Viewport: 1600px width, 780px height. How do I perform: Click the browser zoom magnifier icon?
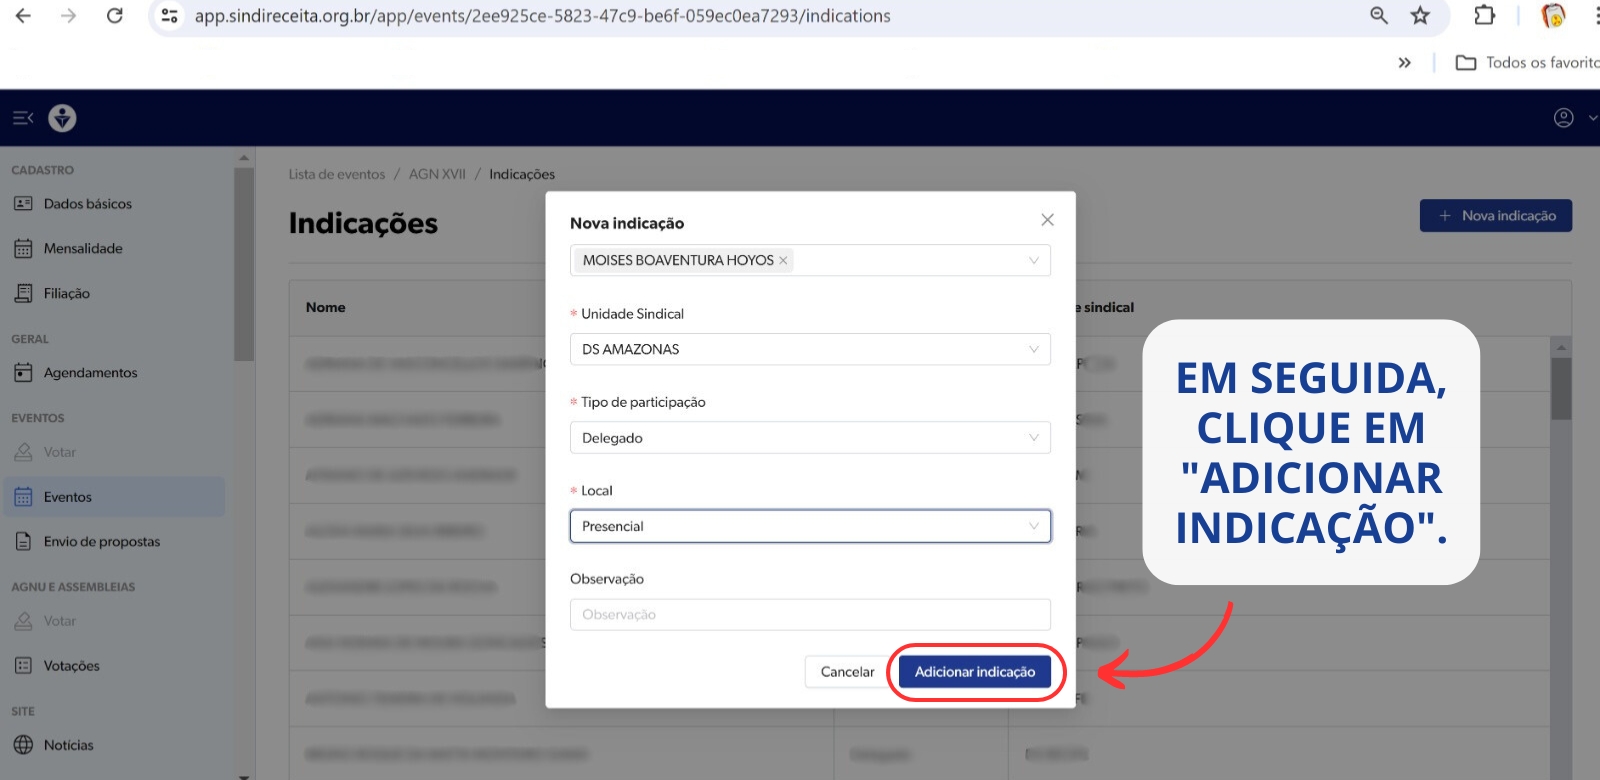click(x=1379, y=16)
